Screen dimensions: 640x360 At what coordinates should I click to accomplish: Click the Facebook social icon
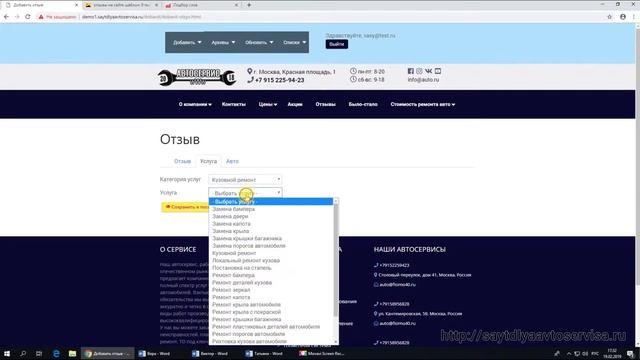411,71
